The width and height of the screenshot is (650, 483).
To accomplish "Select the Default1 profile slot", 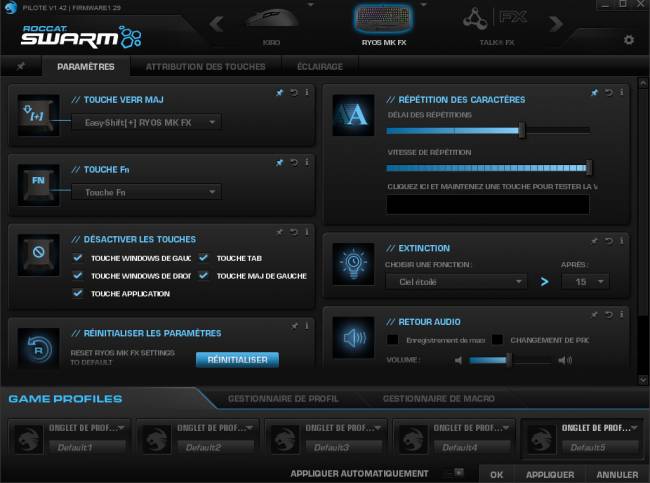I will click(x=69, y=438).
